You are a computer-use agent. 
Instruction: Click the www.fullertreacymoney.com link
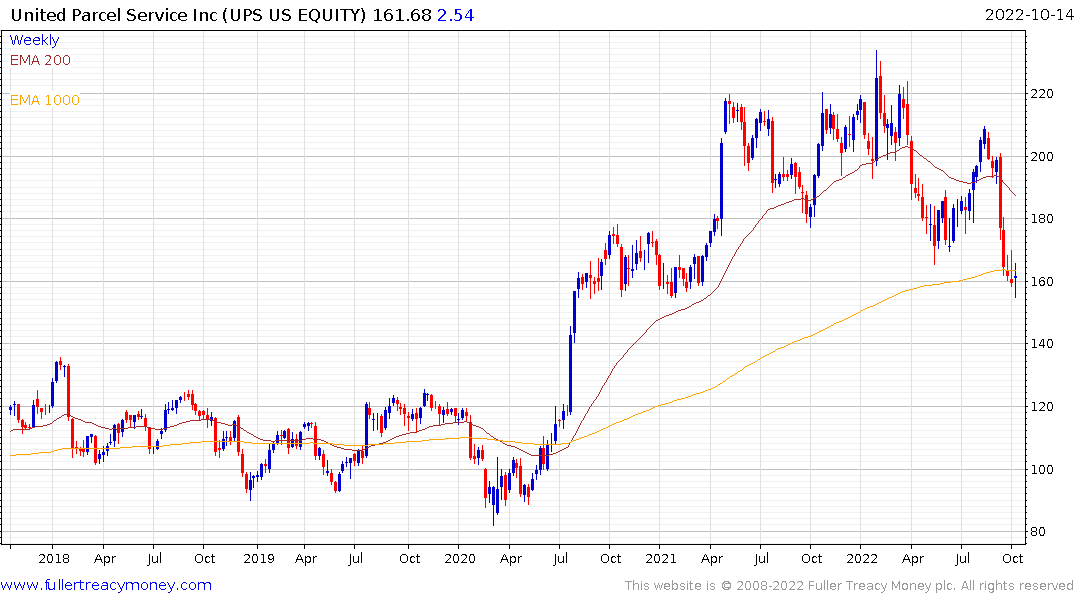106,586
